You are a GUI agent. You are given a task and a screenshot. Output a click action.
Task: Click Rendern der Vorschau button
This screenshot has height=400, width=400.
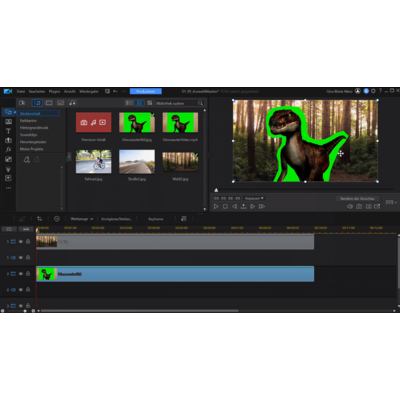click(357, 199)
